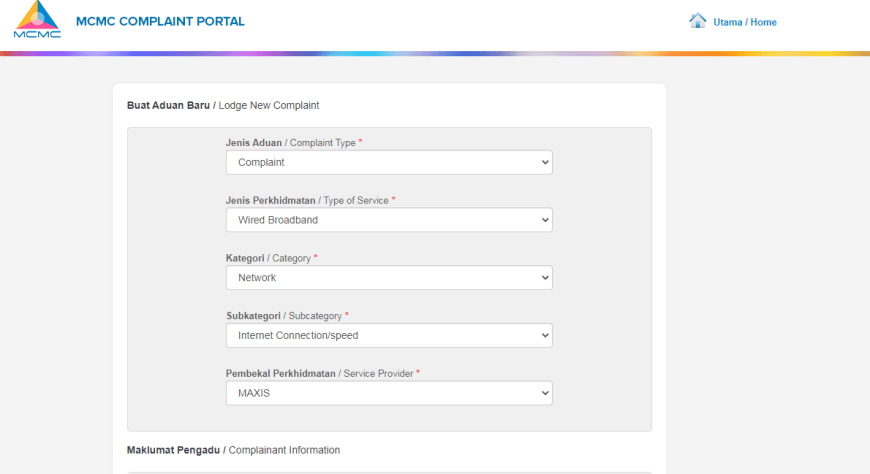Click the Subkategori / Subcategory label

pyautogui.click(x=287, y=316)
